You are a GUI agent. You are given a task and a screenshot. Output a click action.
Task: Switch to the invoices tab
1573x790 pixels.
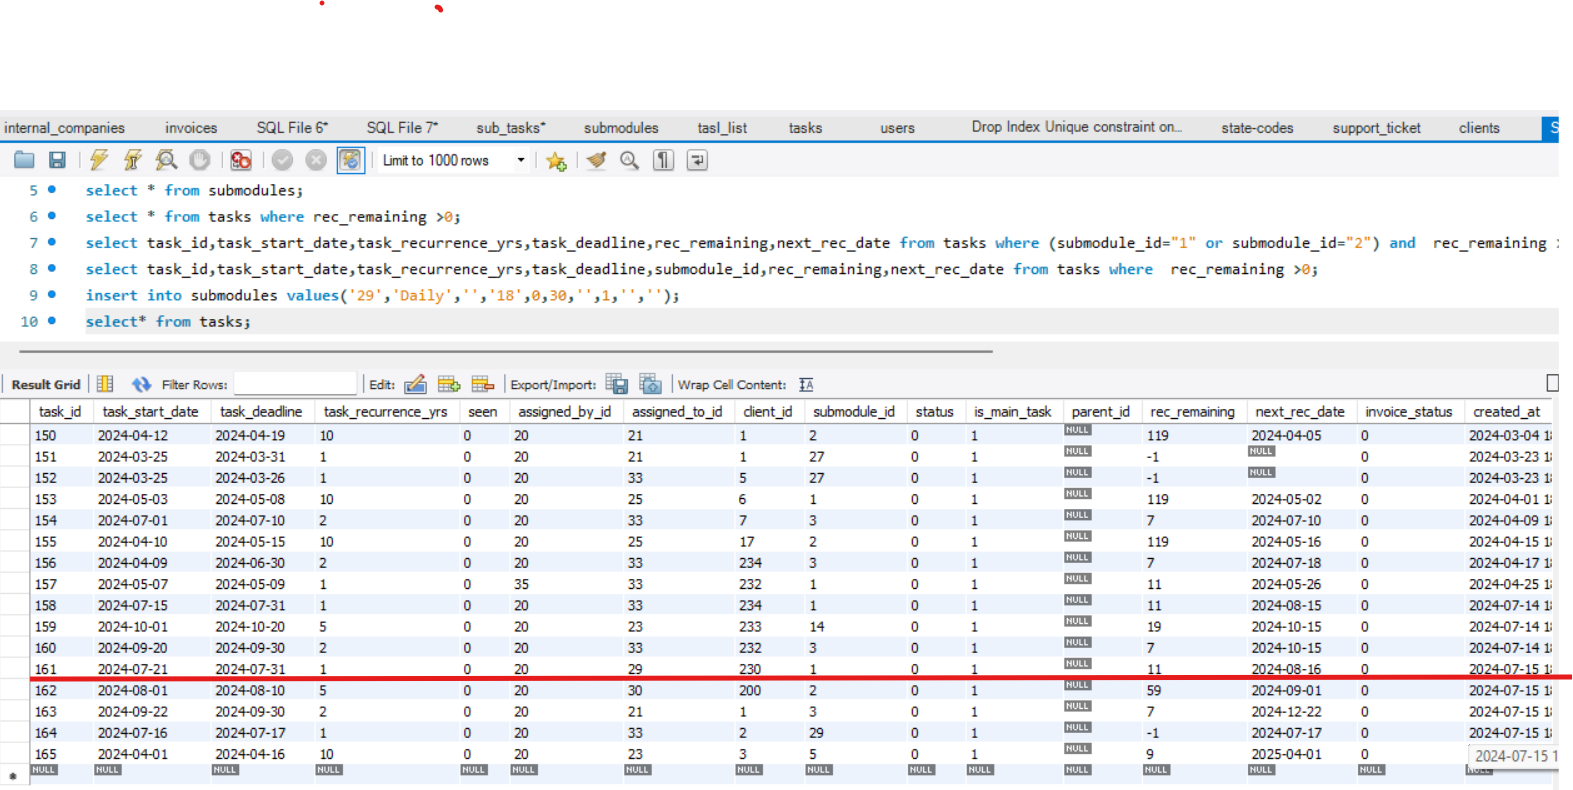191,128
